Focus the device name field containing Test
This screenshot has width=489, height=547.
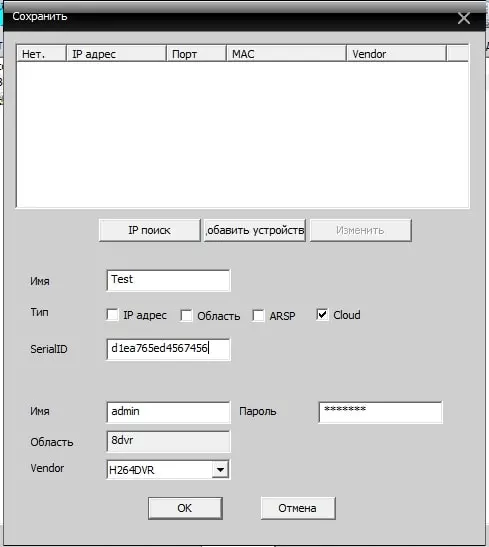coord(168,280)
